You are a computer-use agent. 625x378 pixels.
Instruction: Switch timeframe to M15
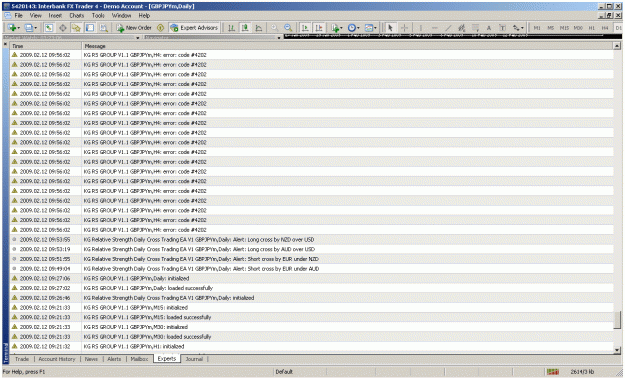coord(564,28)
